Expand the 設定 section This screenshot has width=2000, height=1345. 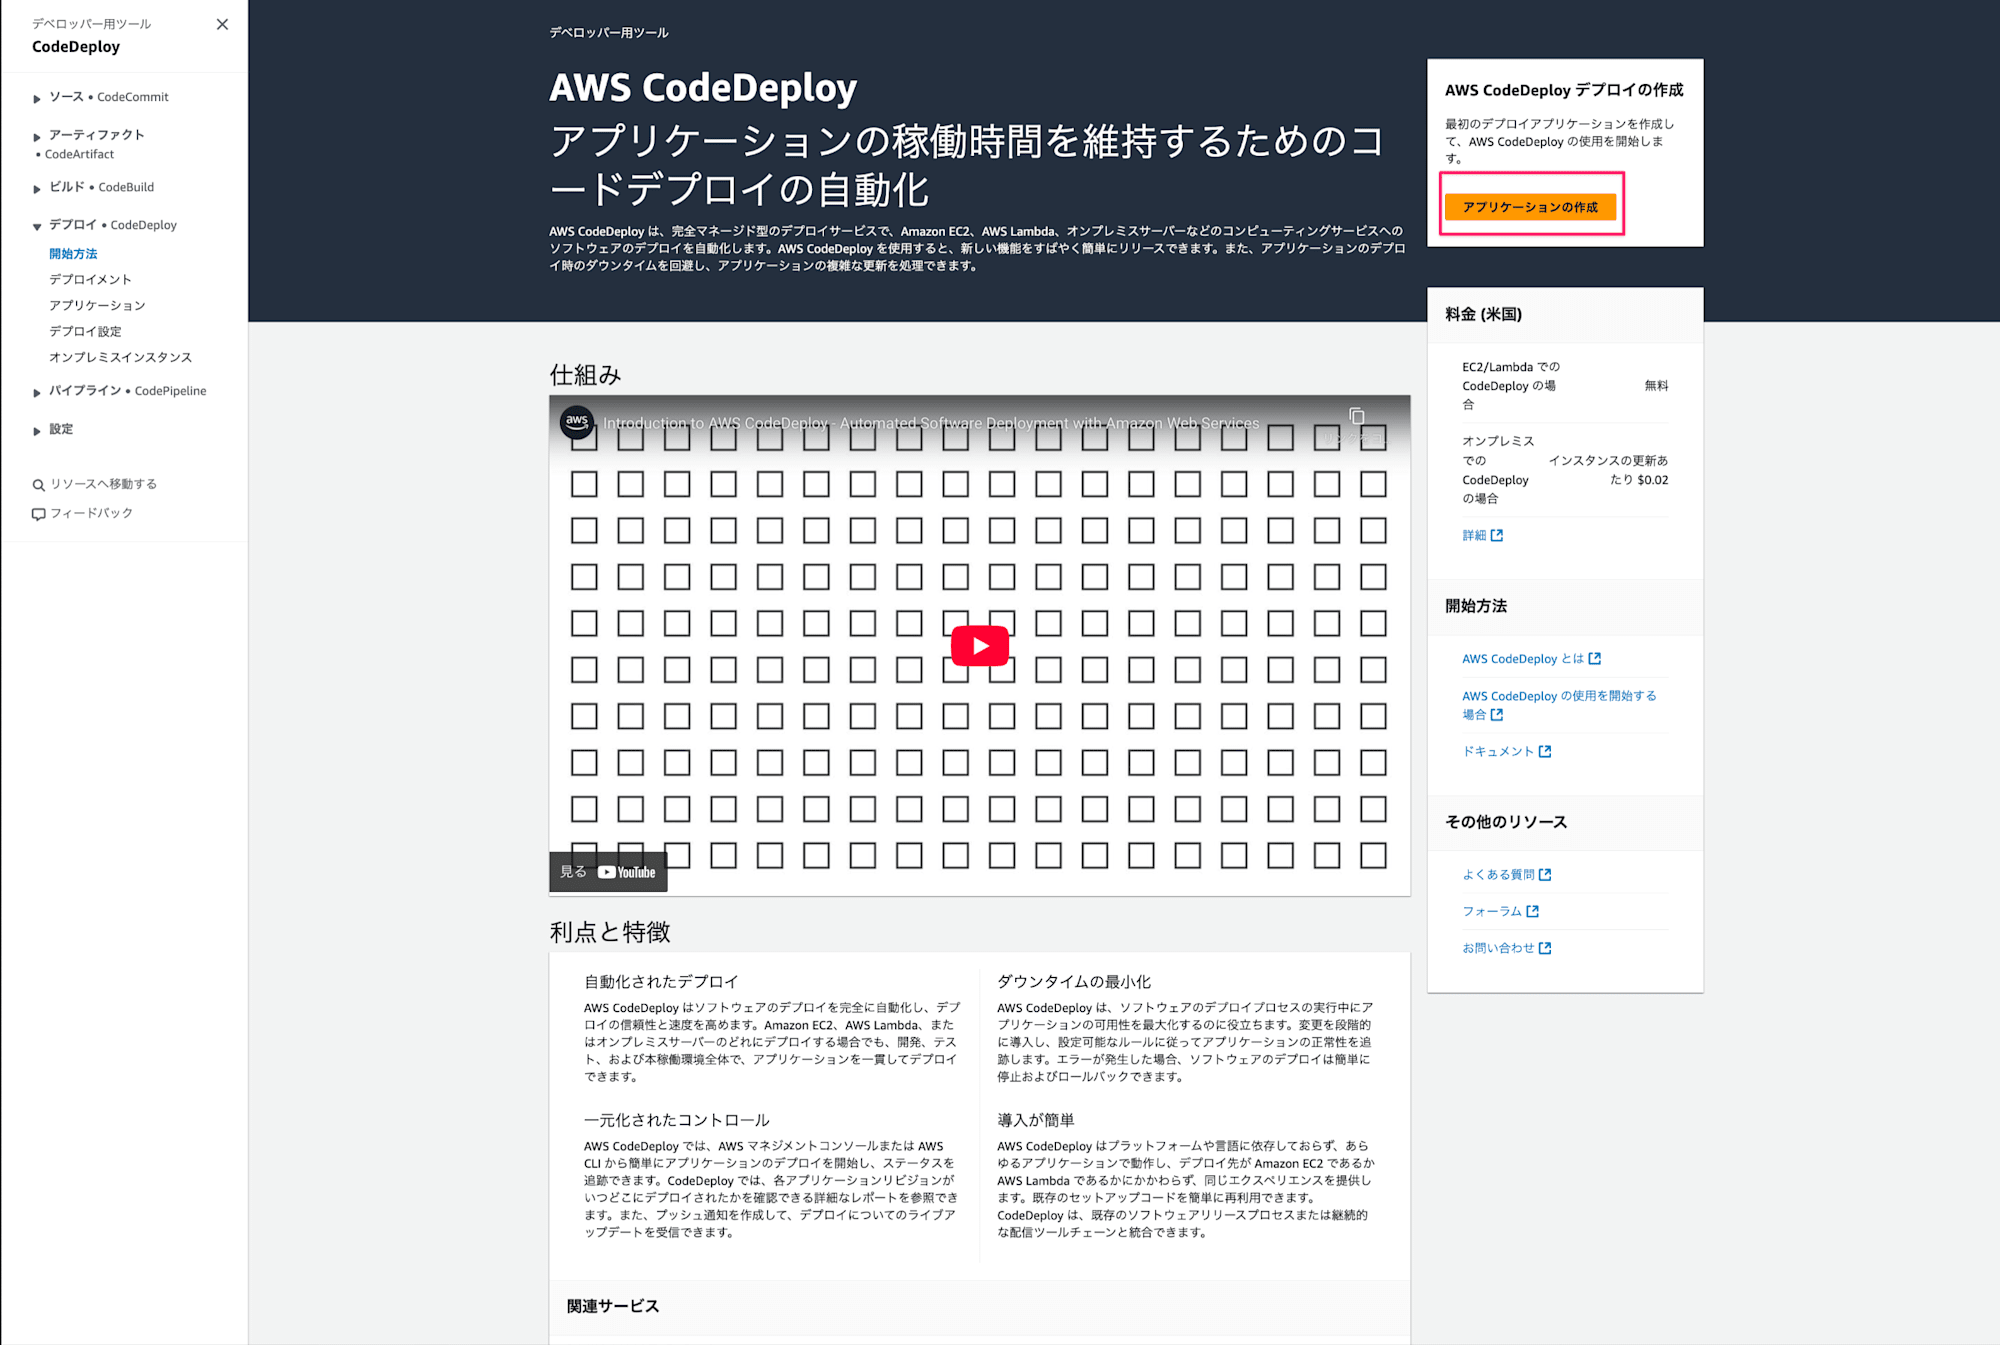[37, 431]
